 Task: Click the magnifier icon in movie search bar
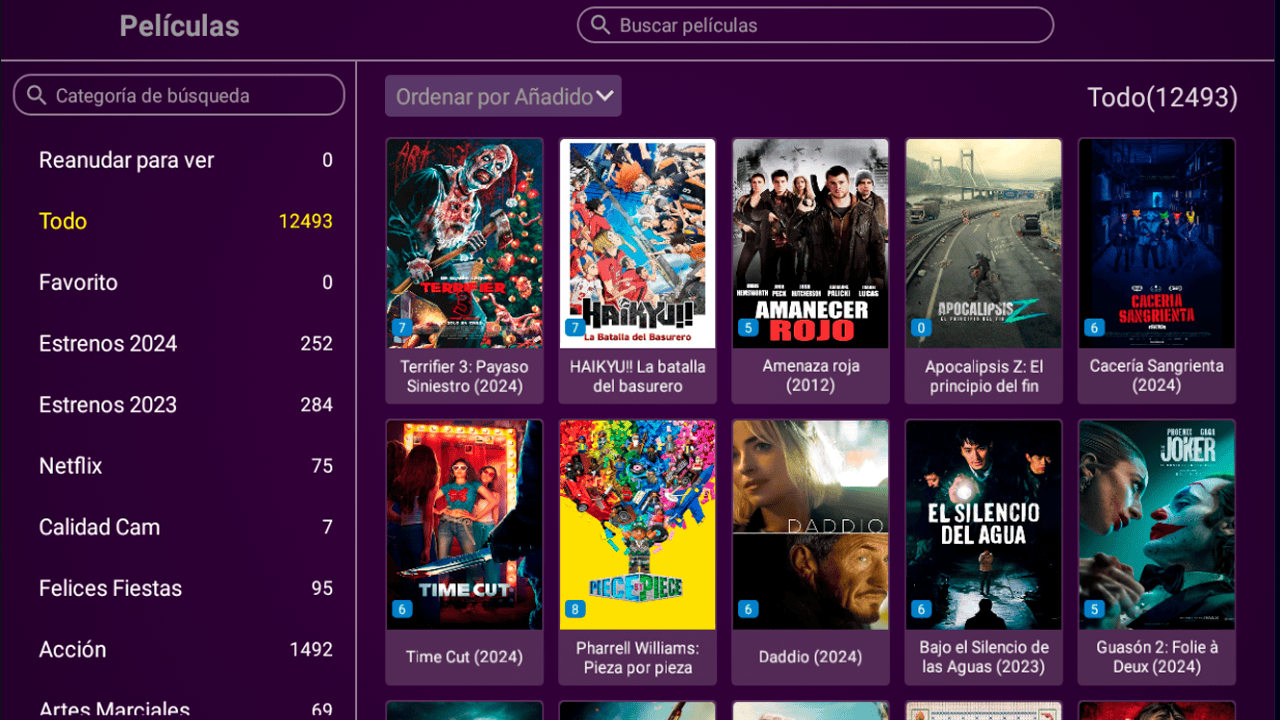click(x=600, y=25)
